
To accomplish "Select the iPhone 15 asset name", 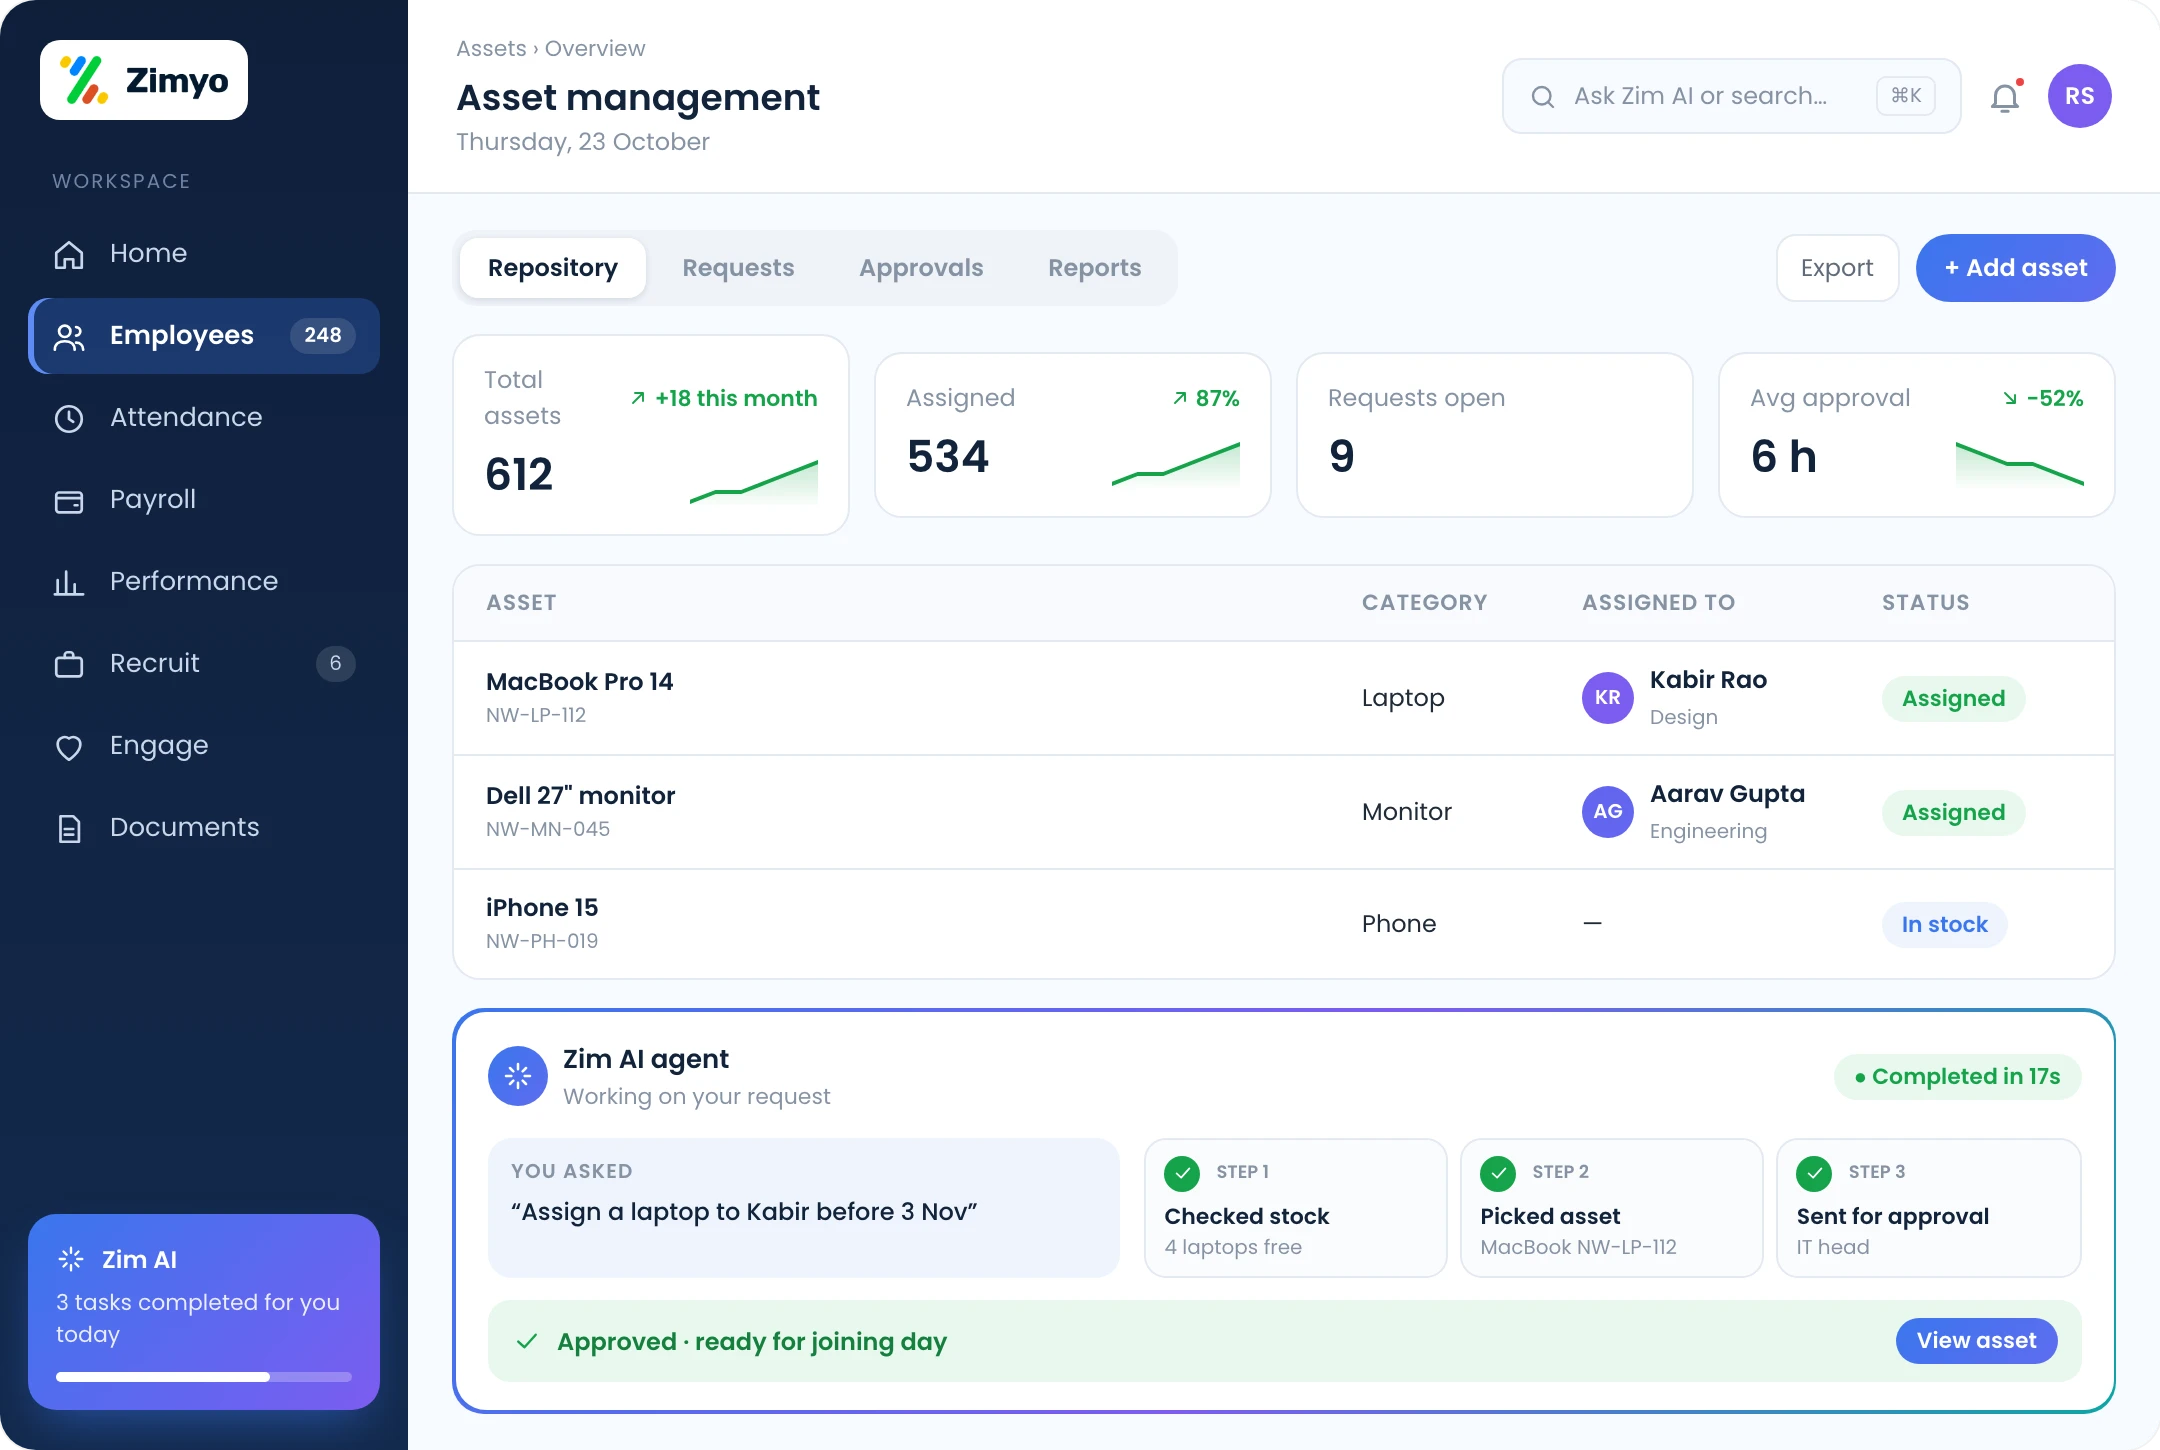I will [542, 908].
